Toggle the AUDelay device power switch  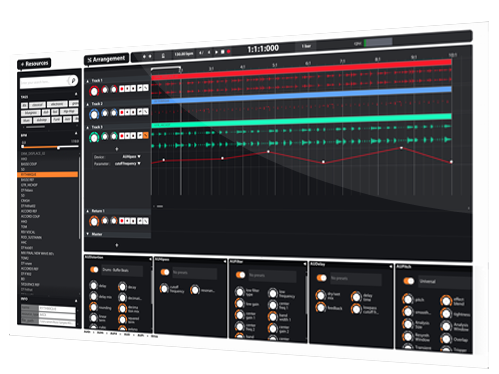tap(321, 277)
